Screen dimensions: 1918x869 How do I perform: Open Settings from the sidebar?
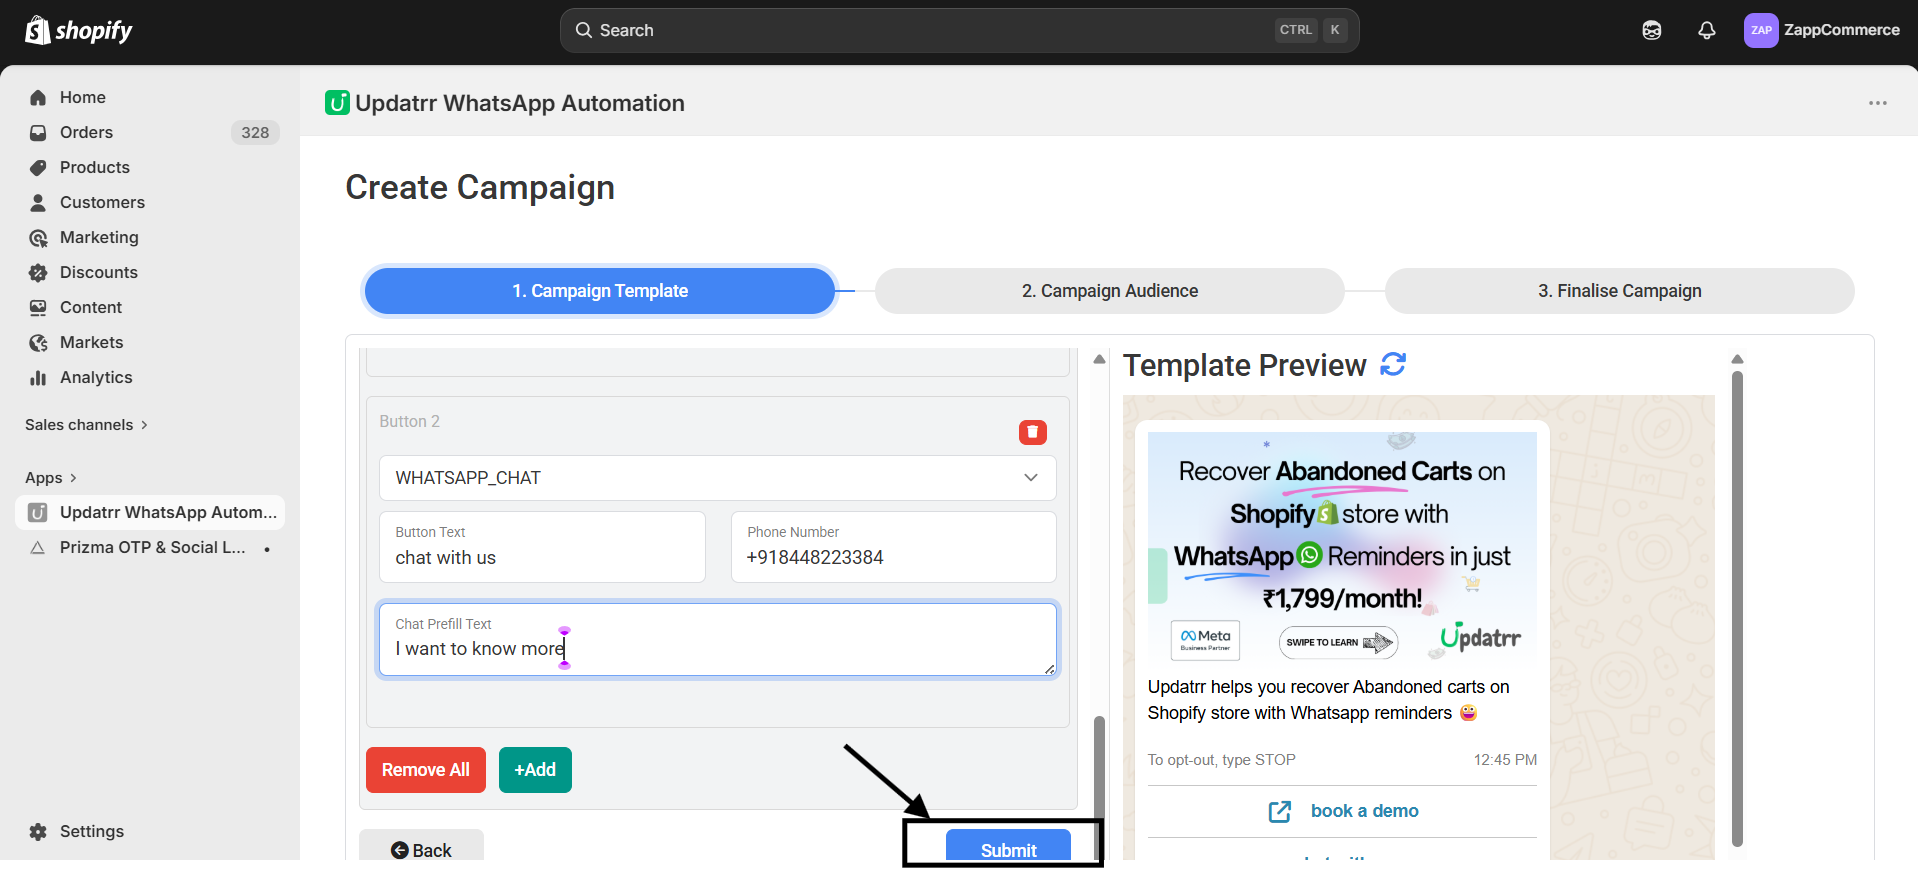coord(91,831)
